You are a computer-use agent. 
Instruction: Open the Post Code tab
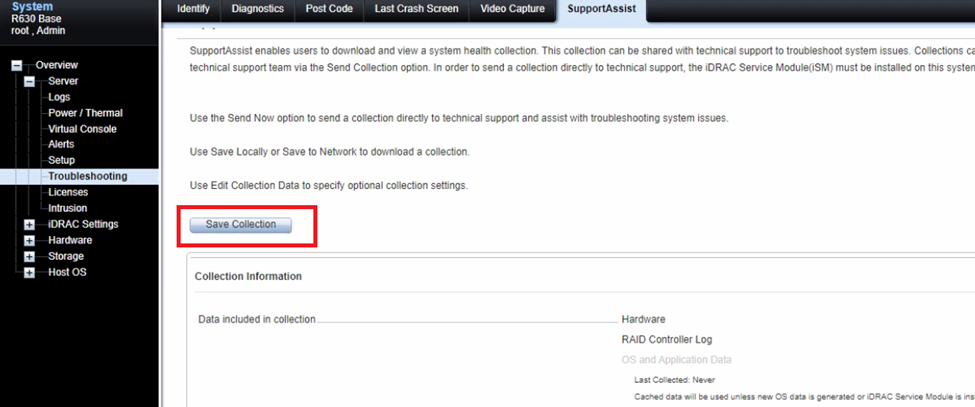click(x=329, y=9)
